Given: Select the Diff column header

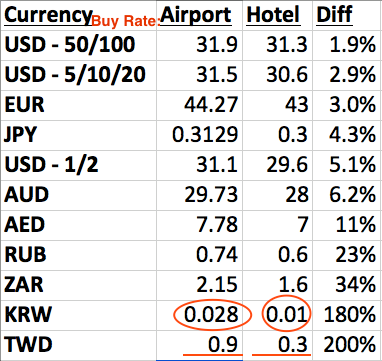Looking at the screenshot, I should click(x=334, y=15).
